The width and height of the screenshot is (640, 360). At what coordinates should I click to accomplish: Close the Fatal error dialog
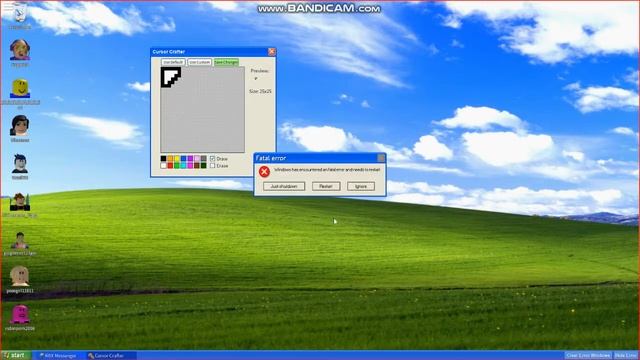coord(381,158)
